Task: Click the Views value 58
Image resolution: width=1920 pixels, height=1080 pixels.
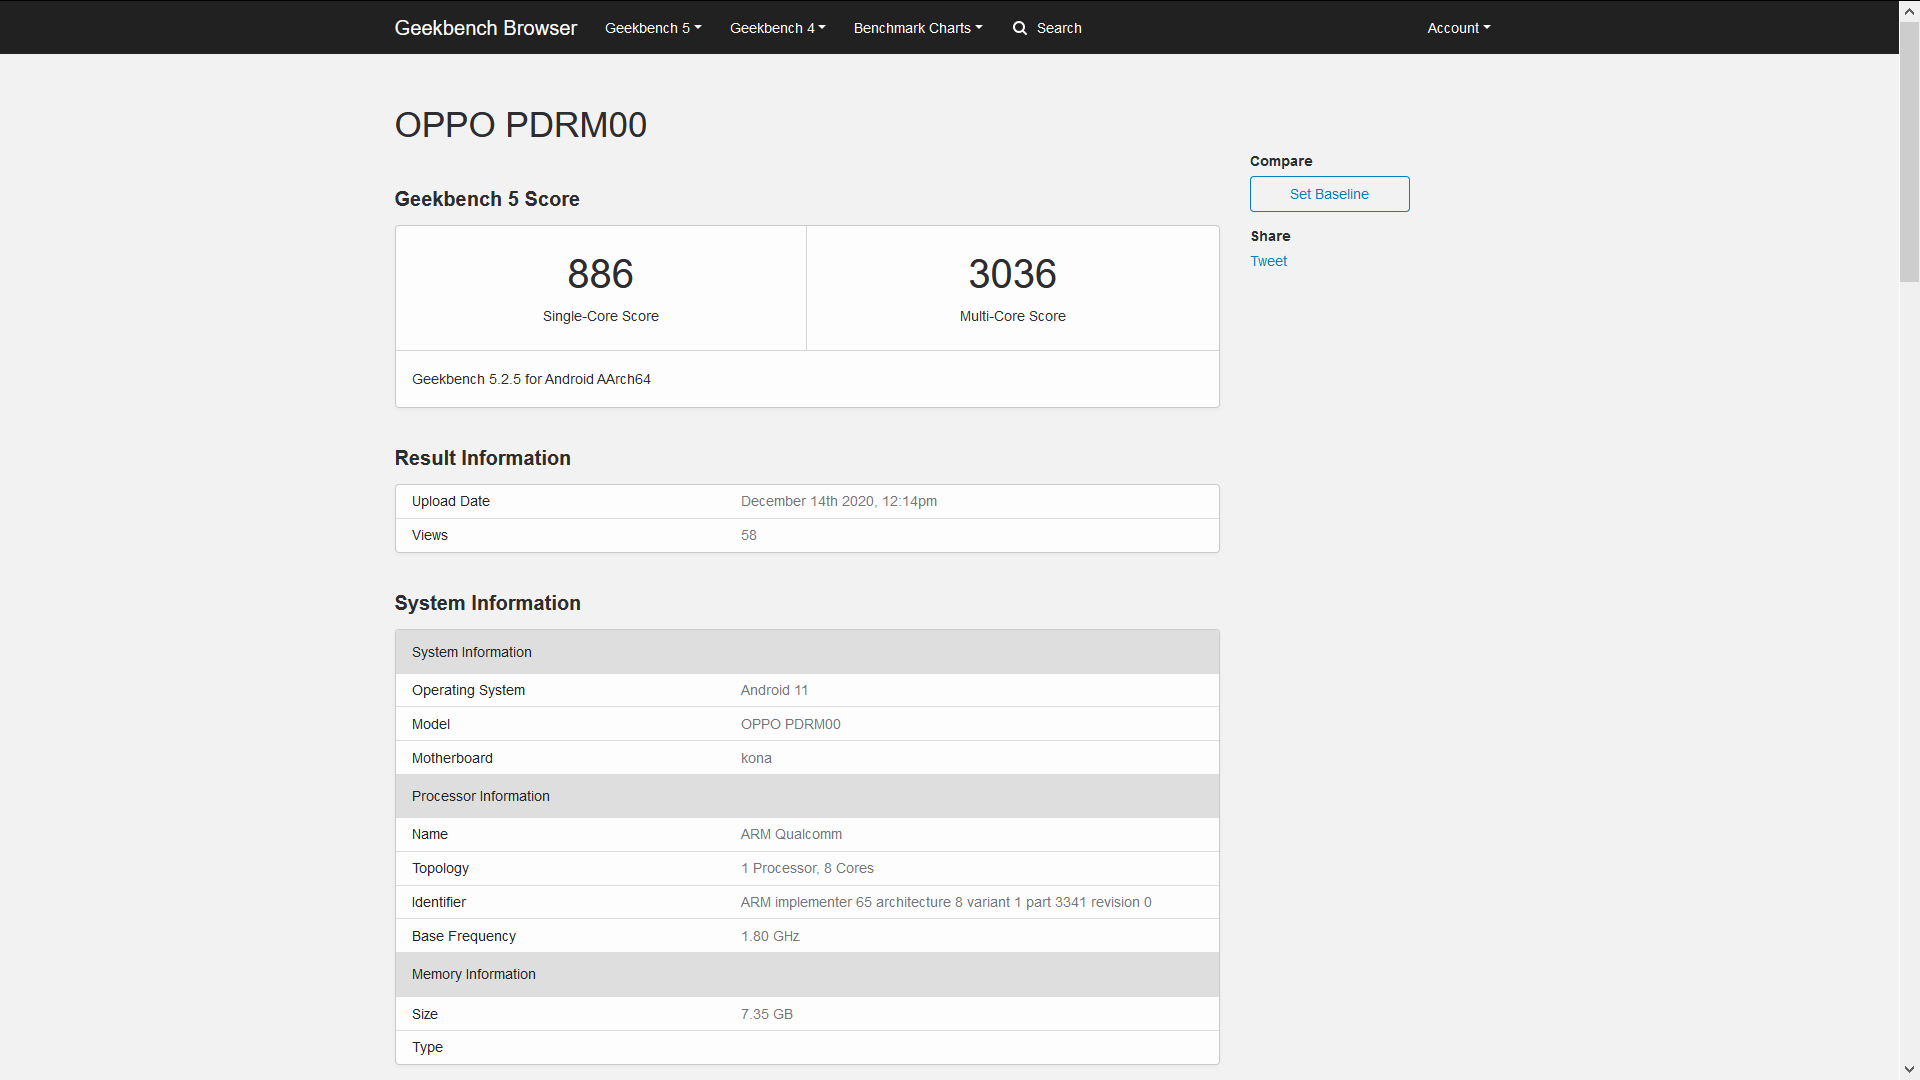Action: point(748,535)
